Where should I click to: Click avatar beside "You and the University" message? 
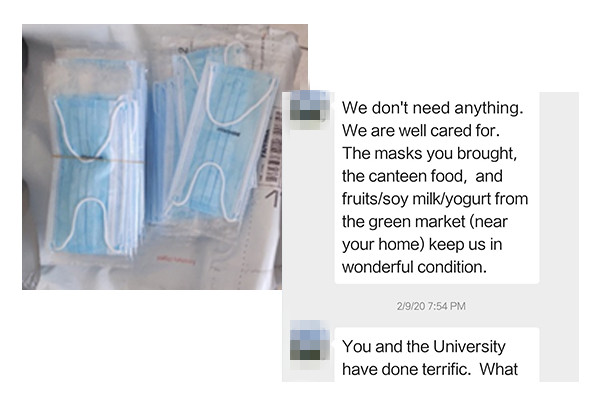click(310, 341)
